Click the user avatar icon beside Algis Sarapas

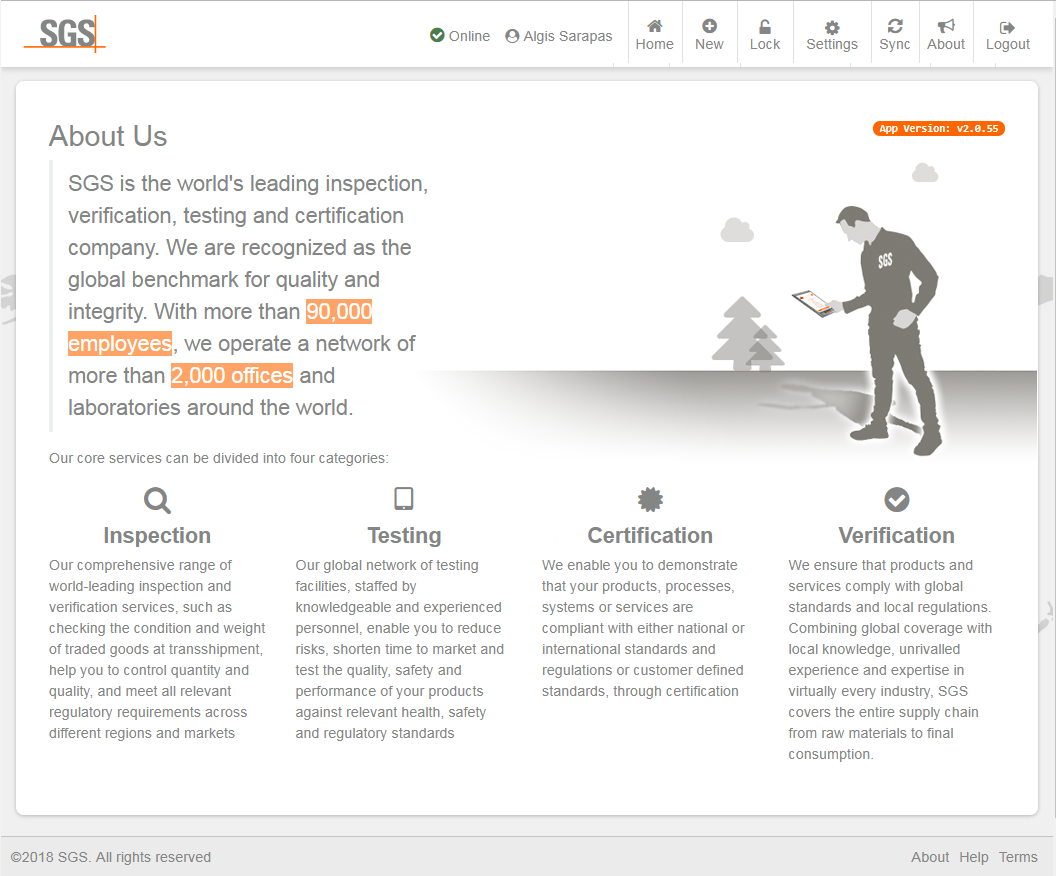[x=513, y=36]
